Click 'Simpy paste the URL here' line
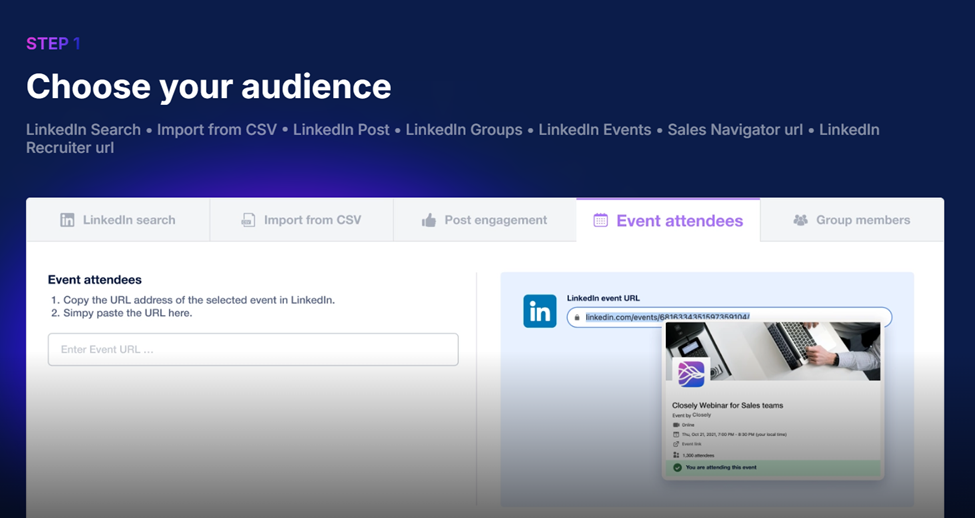Viewport: 975px width, 518px height. pos(127,313)
